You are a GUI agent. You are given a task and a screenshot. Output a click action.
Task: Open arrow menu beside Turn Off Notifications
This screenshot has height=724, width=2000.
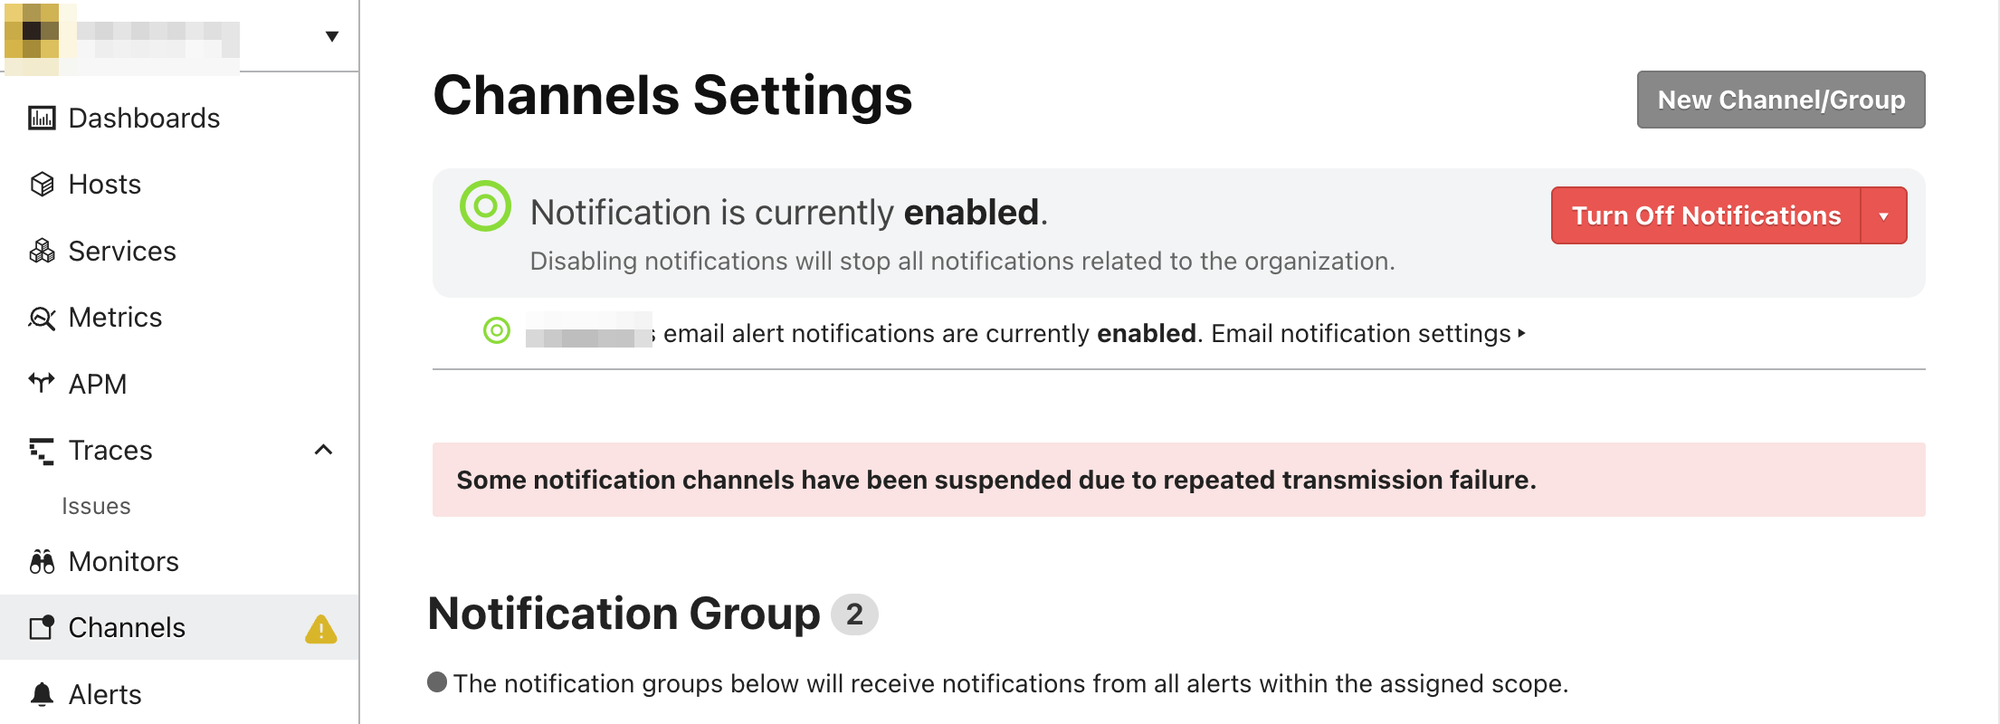(1884, 215)
